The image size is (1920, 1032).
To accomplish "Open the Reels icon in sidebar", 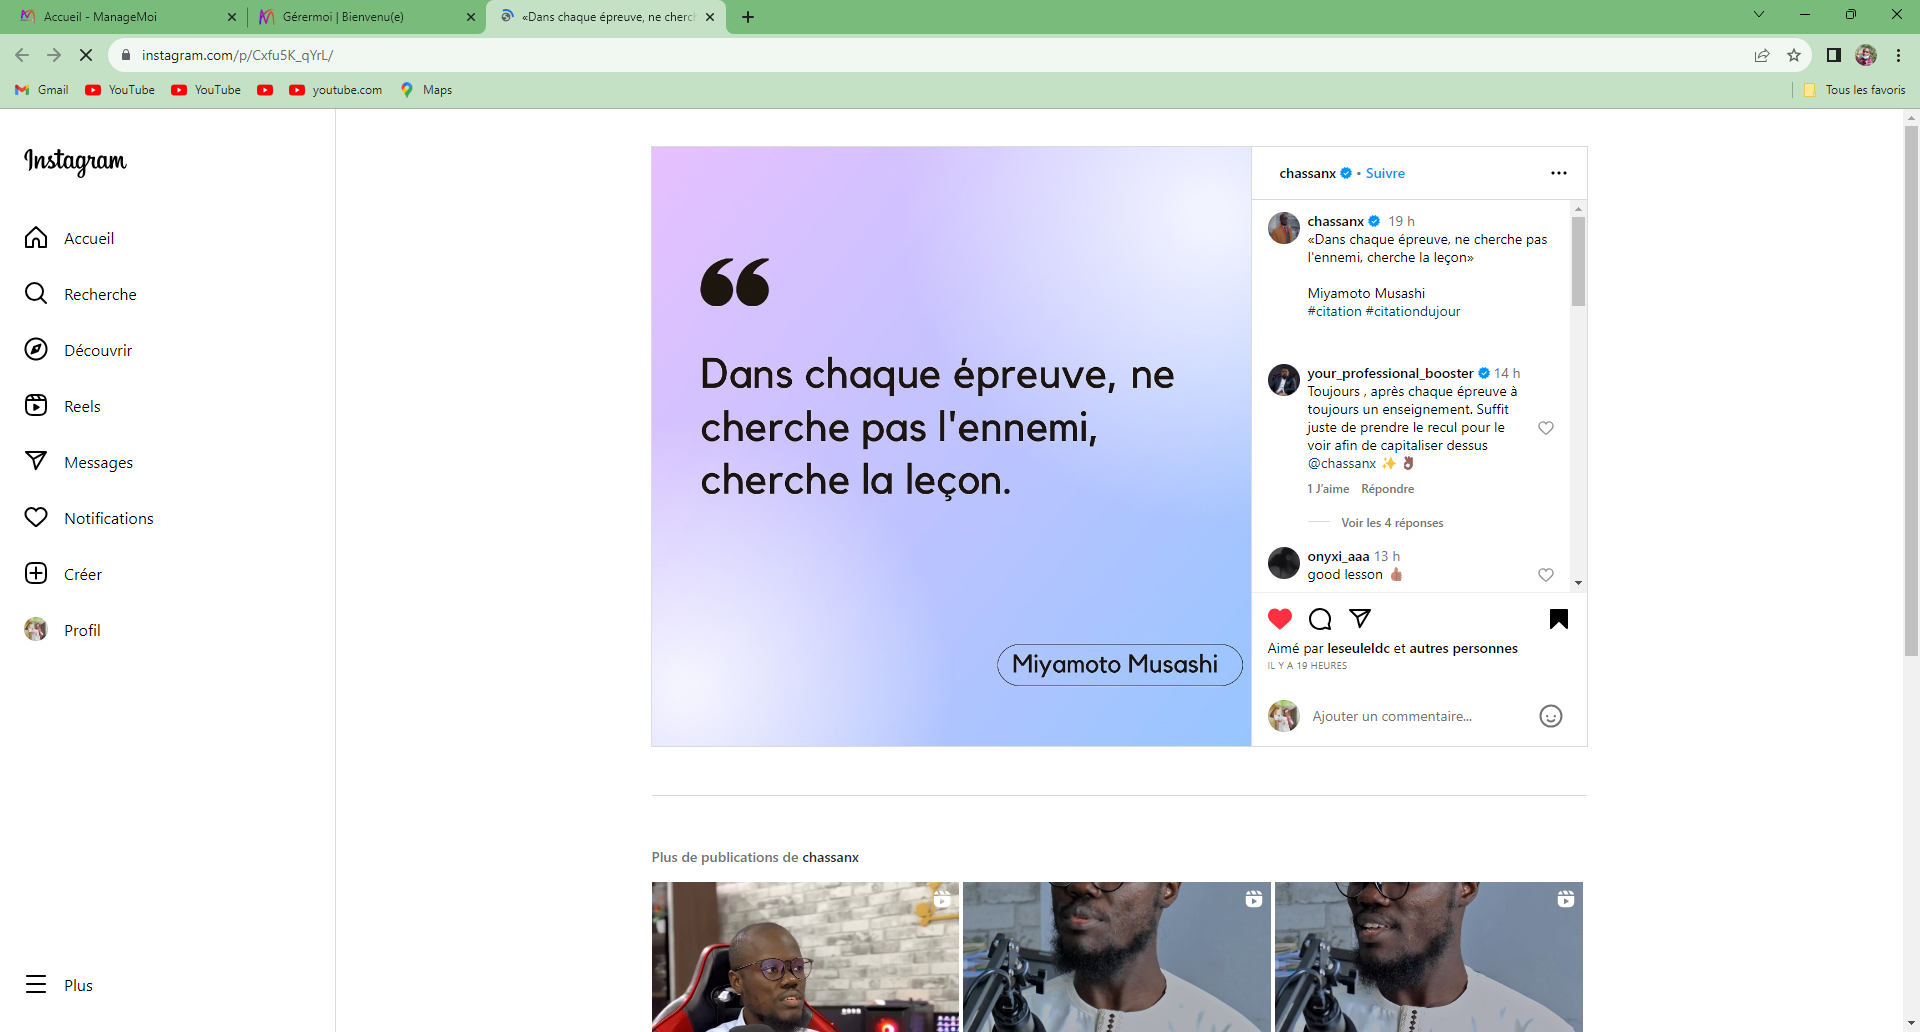I will tap(36, 405).
